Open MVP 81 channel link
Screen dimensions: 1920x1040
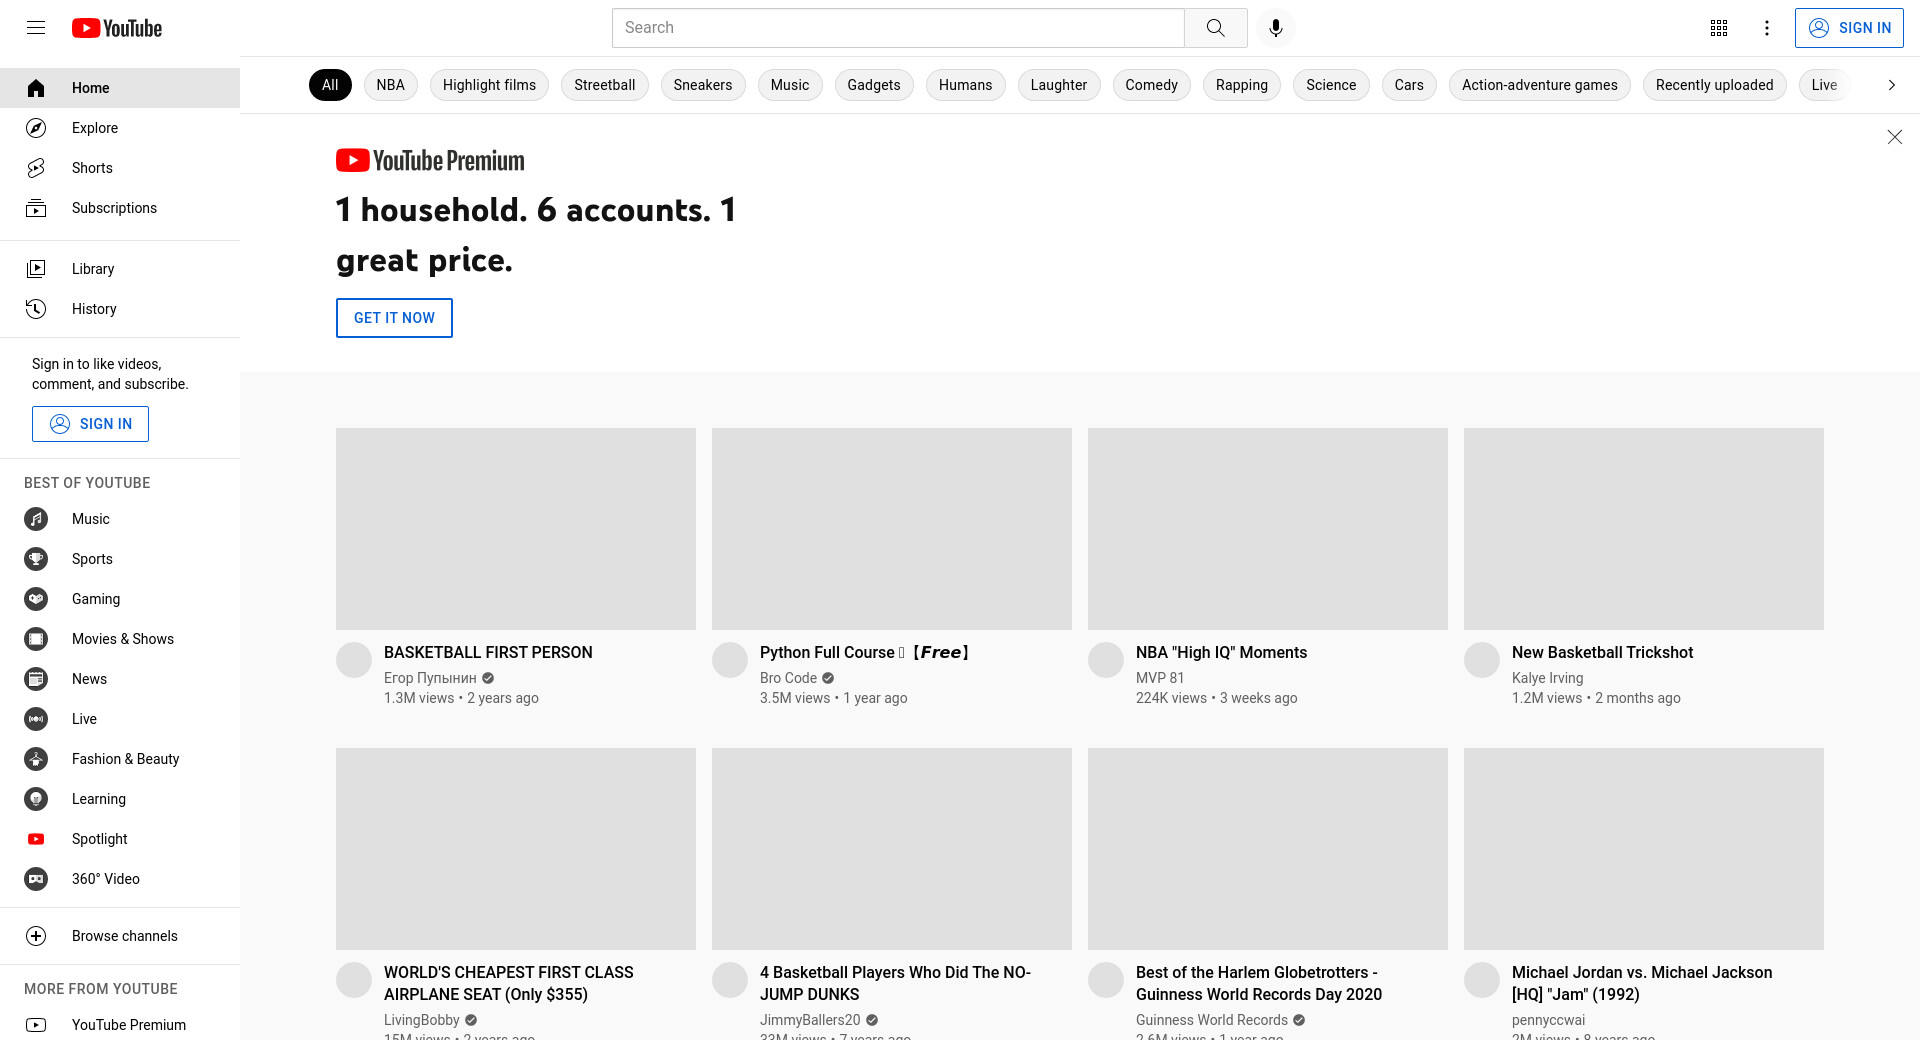click(1160, 678)
